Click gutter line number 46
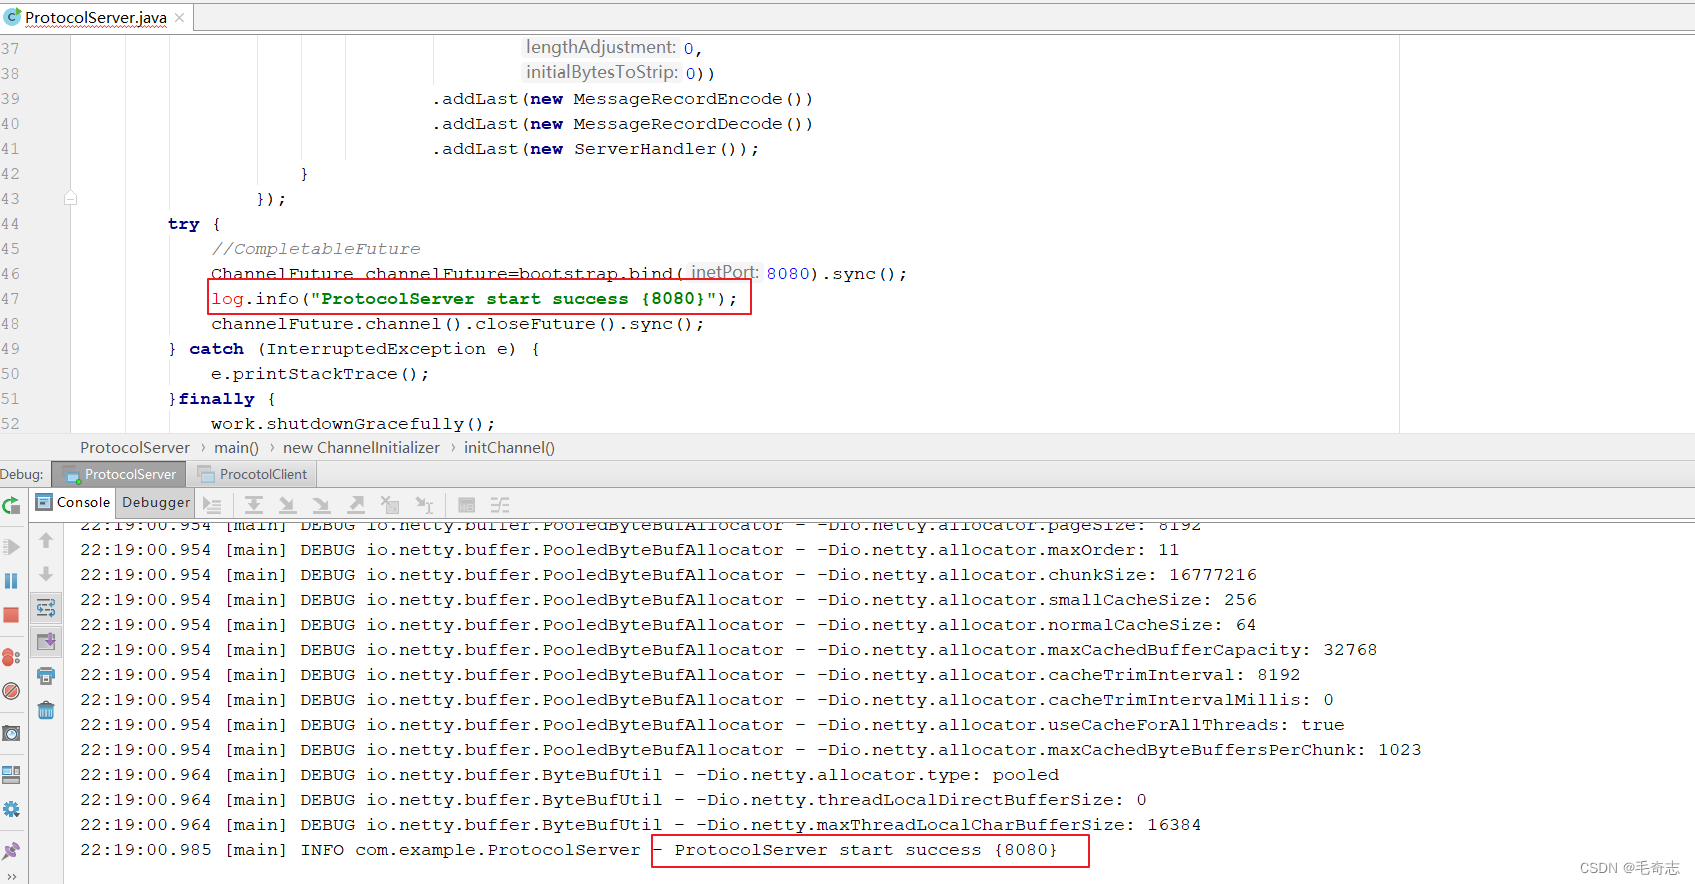 pos(10,274)
